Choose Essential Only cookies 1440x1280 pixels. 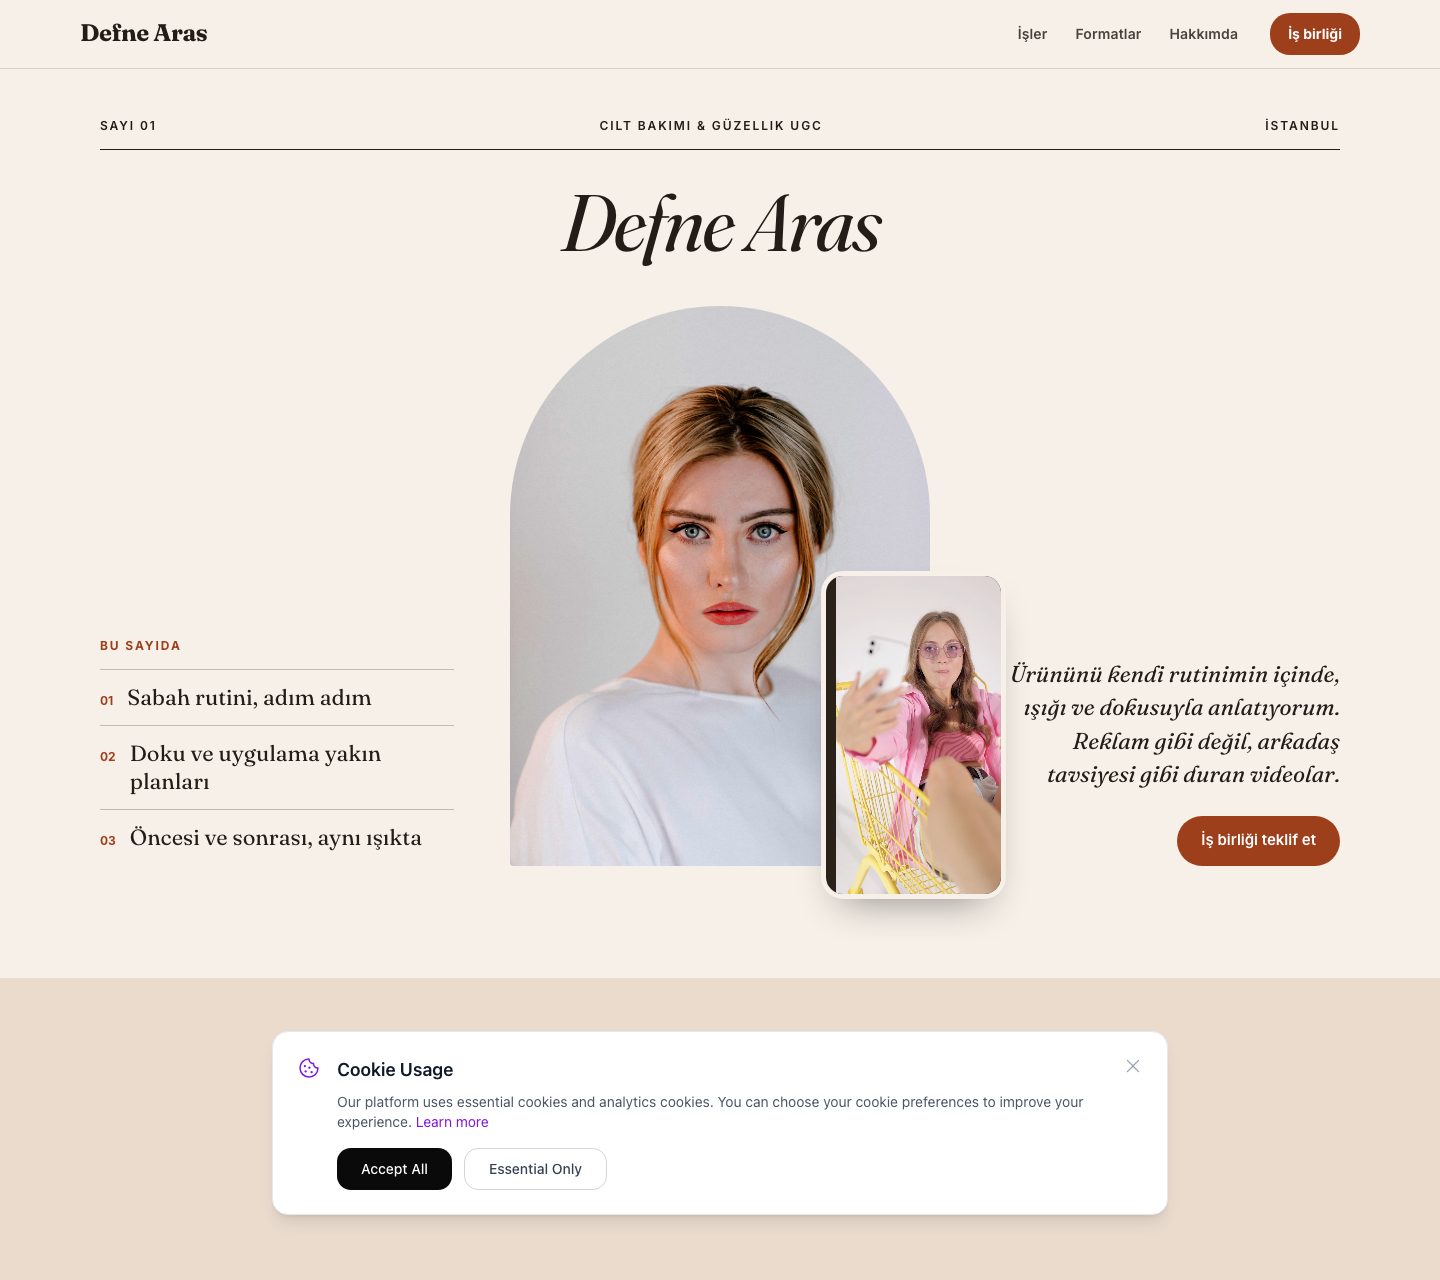(535, 1169)
